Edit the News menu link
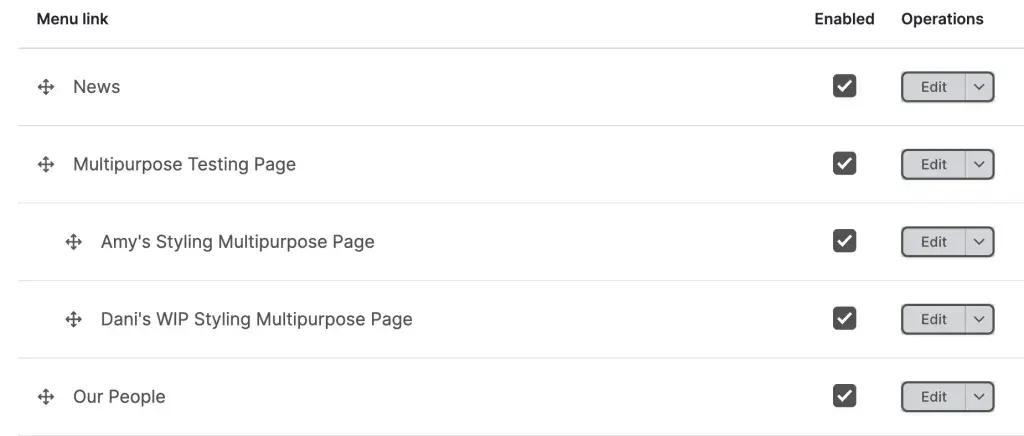The height and width of the screenshot is (436, 1024). tap(933, 87)
